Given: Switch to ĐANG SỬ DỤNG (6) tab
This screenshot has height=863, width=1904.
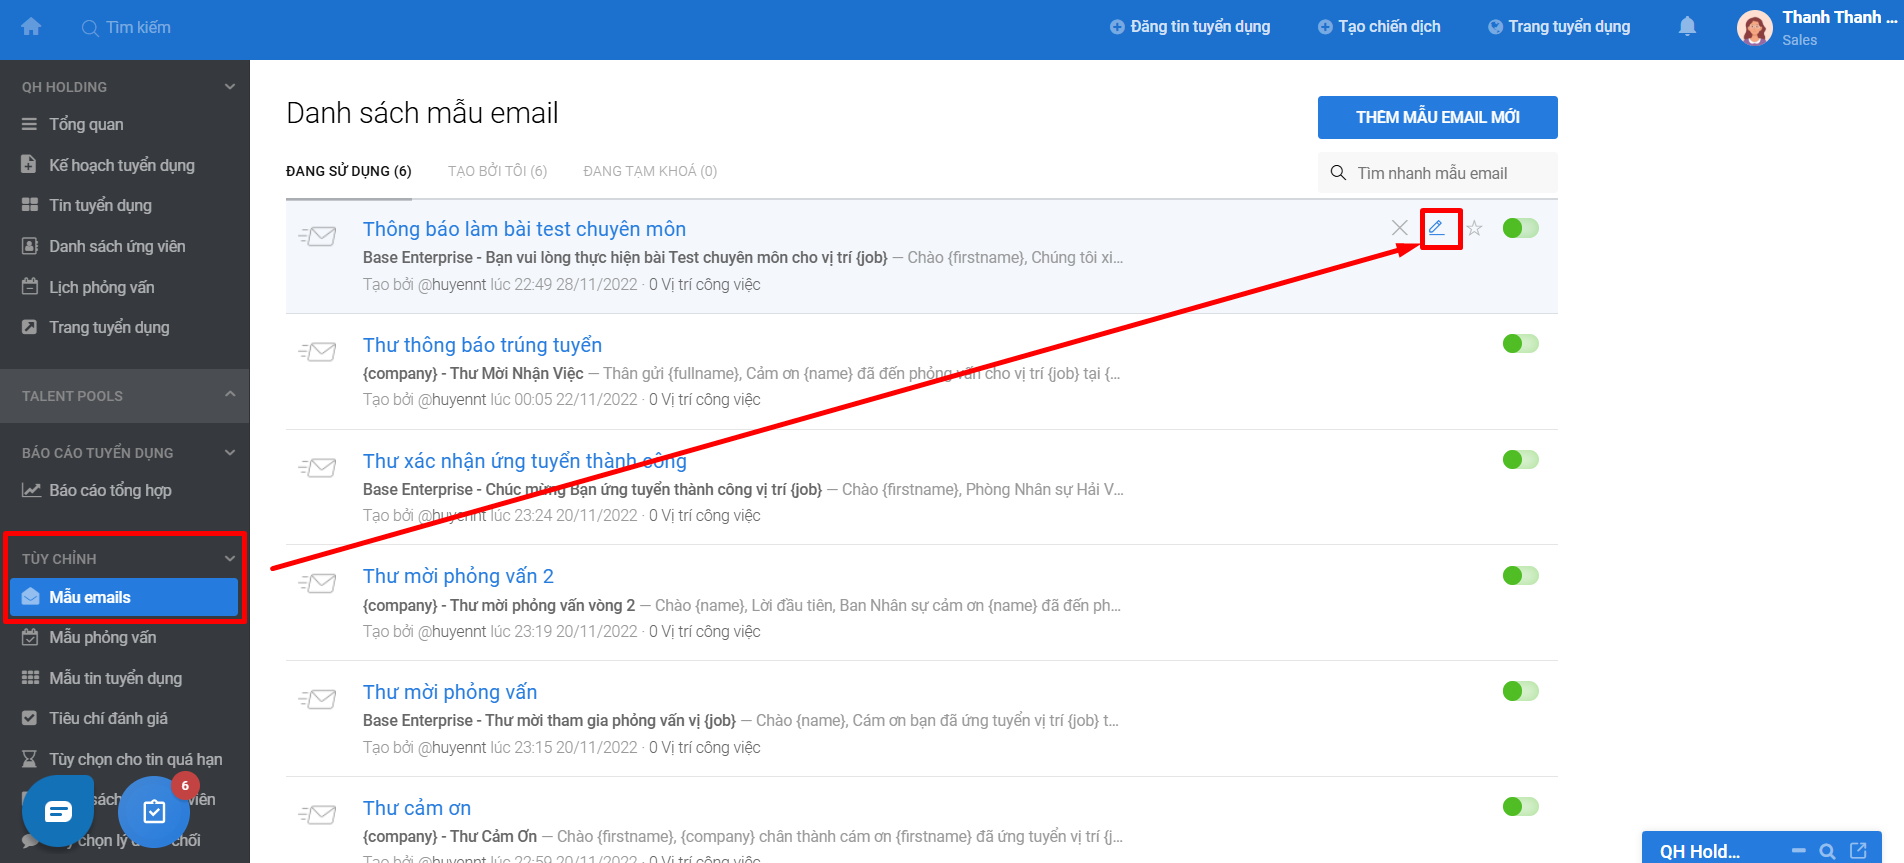Looking at the screenshot, I should (349, 171).
